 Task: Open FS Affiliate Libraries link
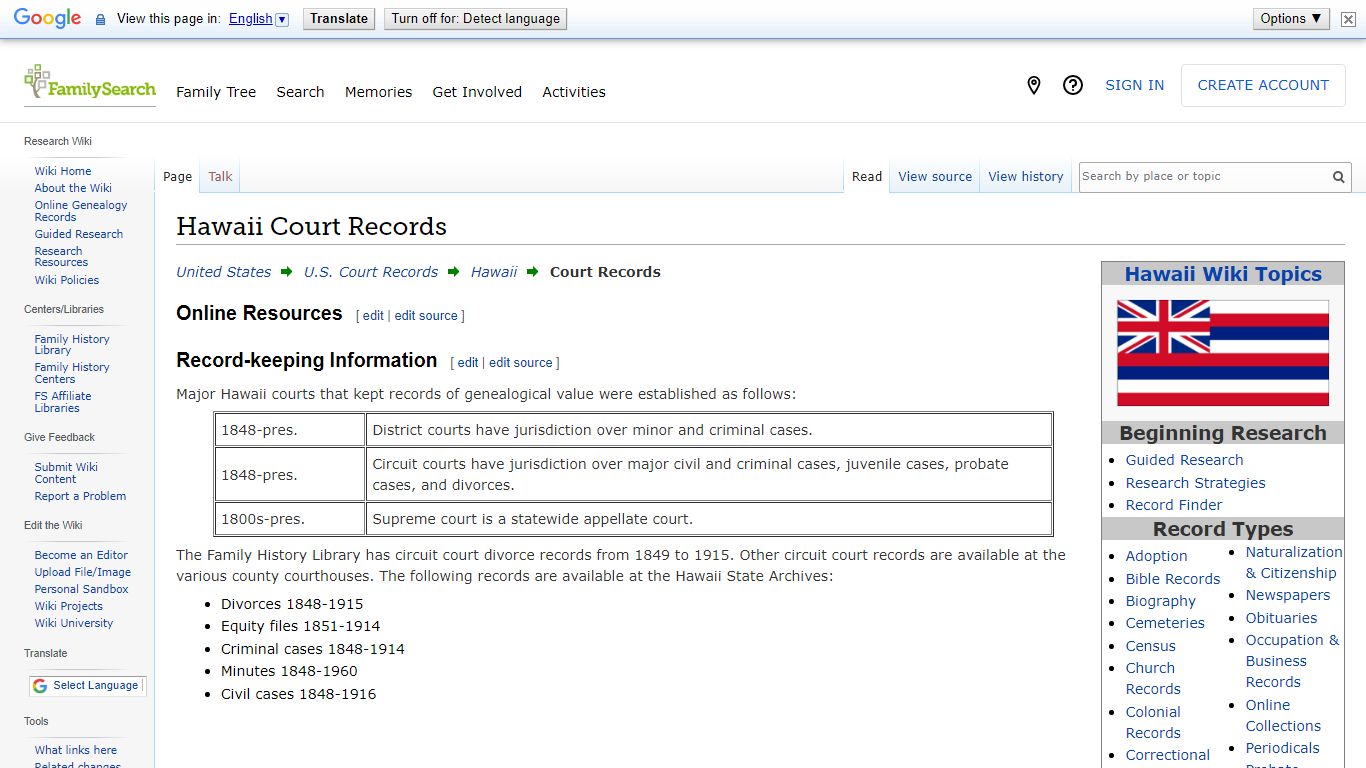pyautogui.click(x=63, y=402)
